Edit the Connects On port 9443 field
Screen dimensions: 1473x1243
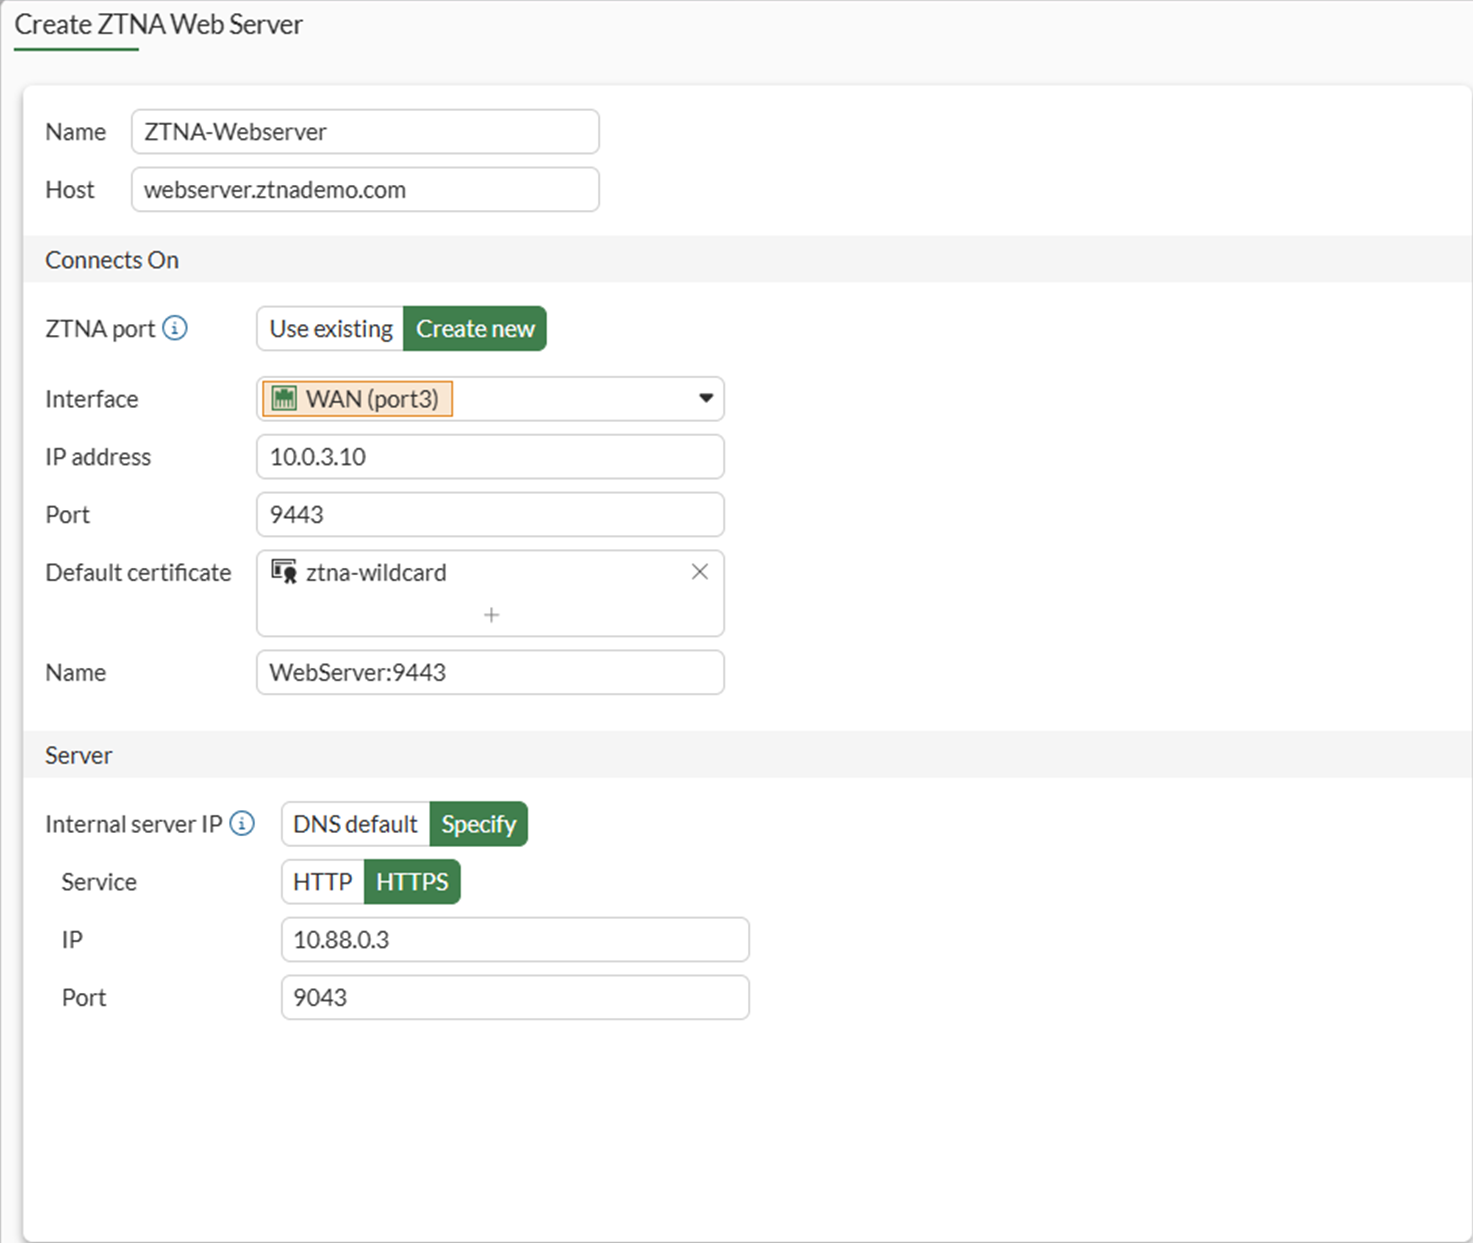pos(490,515)
